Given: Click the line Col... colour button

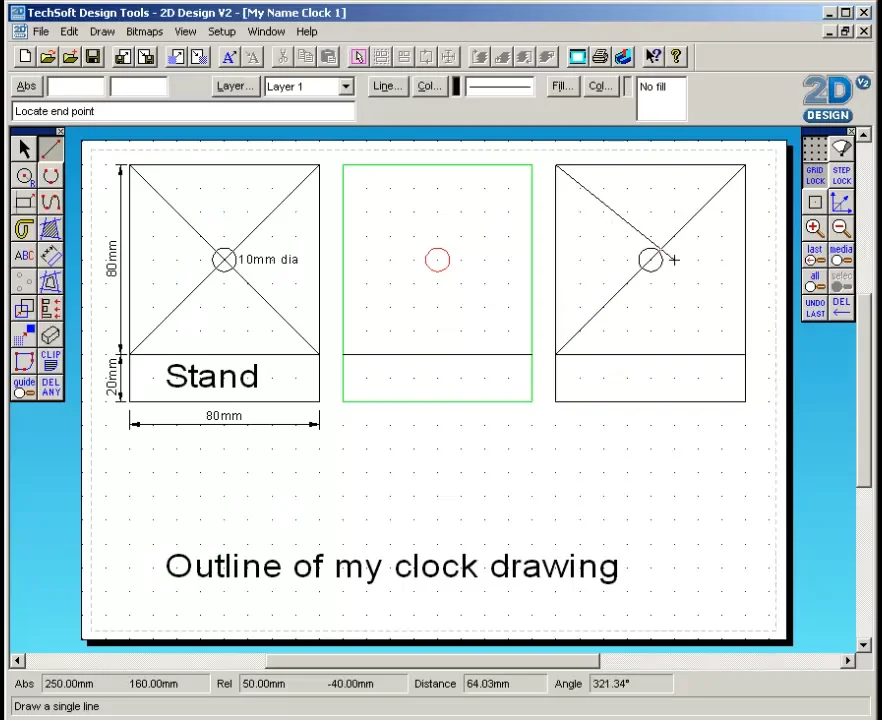Looking at the screenshot, I should pyautogui.click(x=429, y=86).
